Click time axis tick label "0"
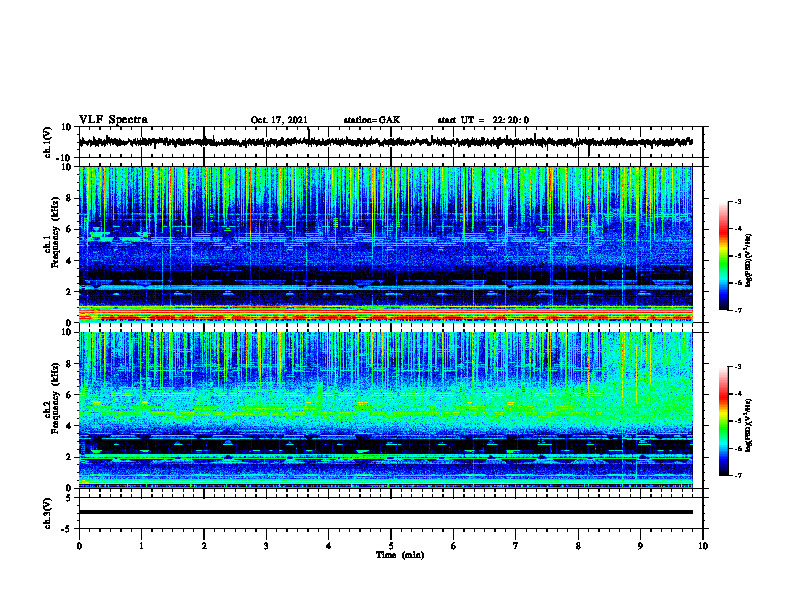792x612 pixels. click(79, 546)
